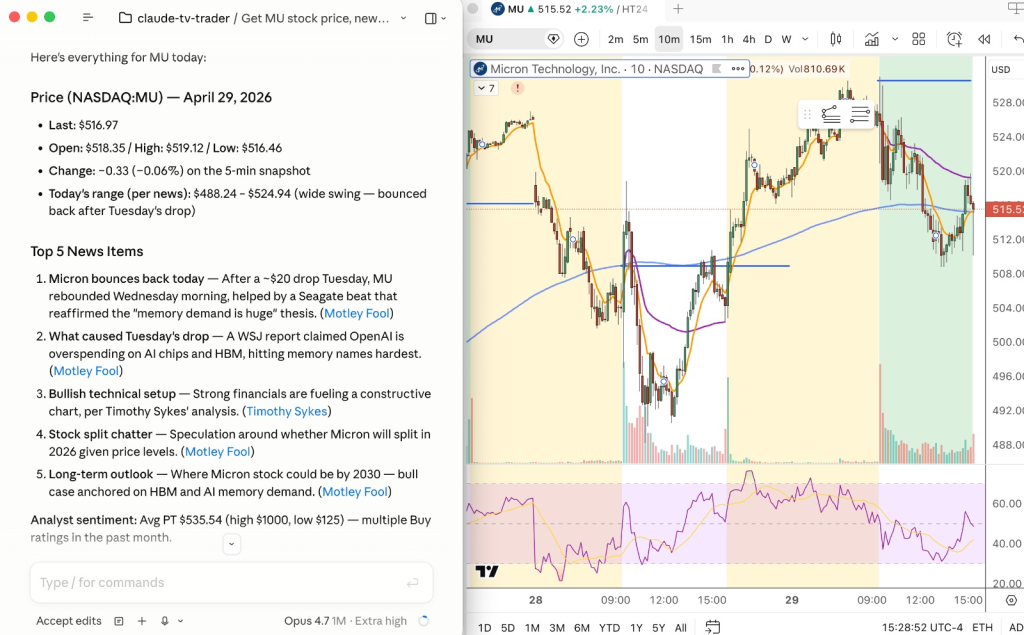The image size is (1024, 635).
Task: Expand the more timeframes dropdown arrow
Action: pyautogui.click(x=803, y=39)
